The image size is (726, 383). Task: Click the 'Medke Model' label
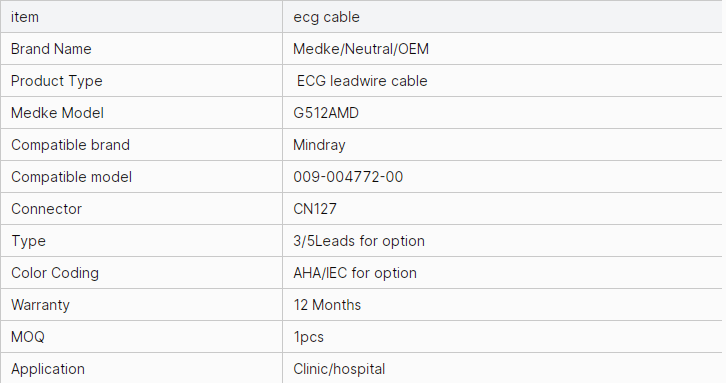[x=57, y=113]
